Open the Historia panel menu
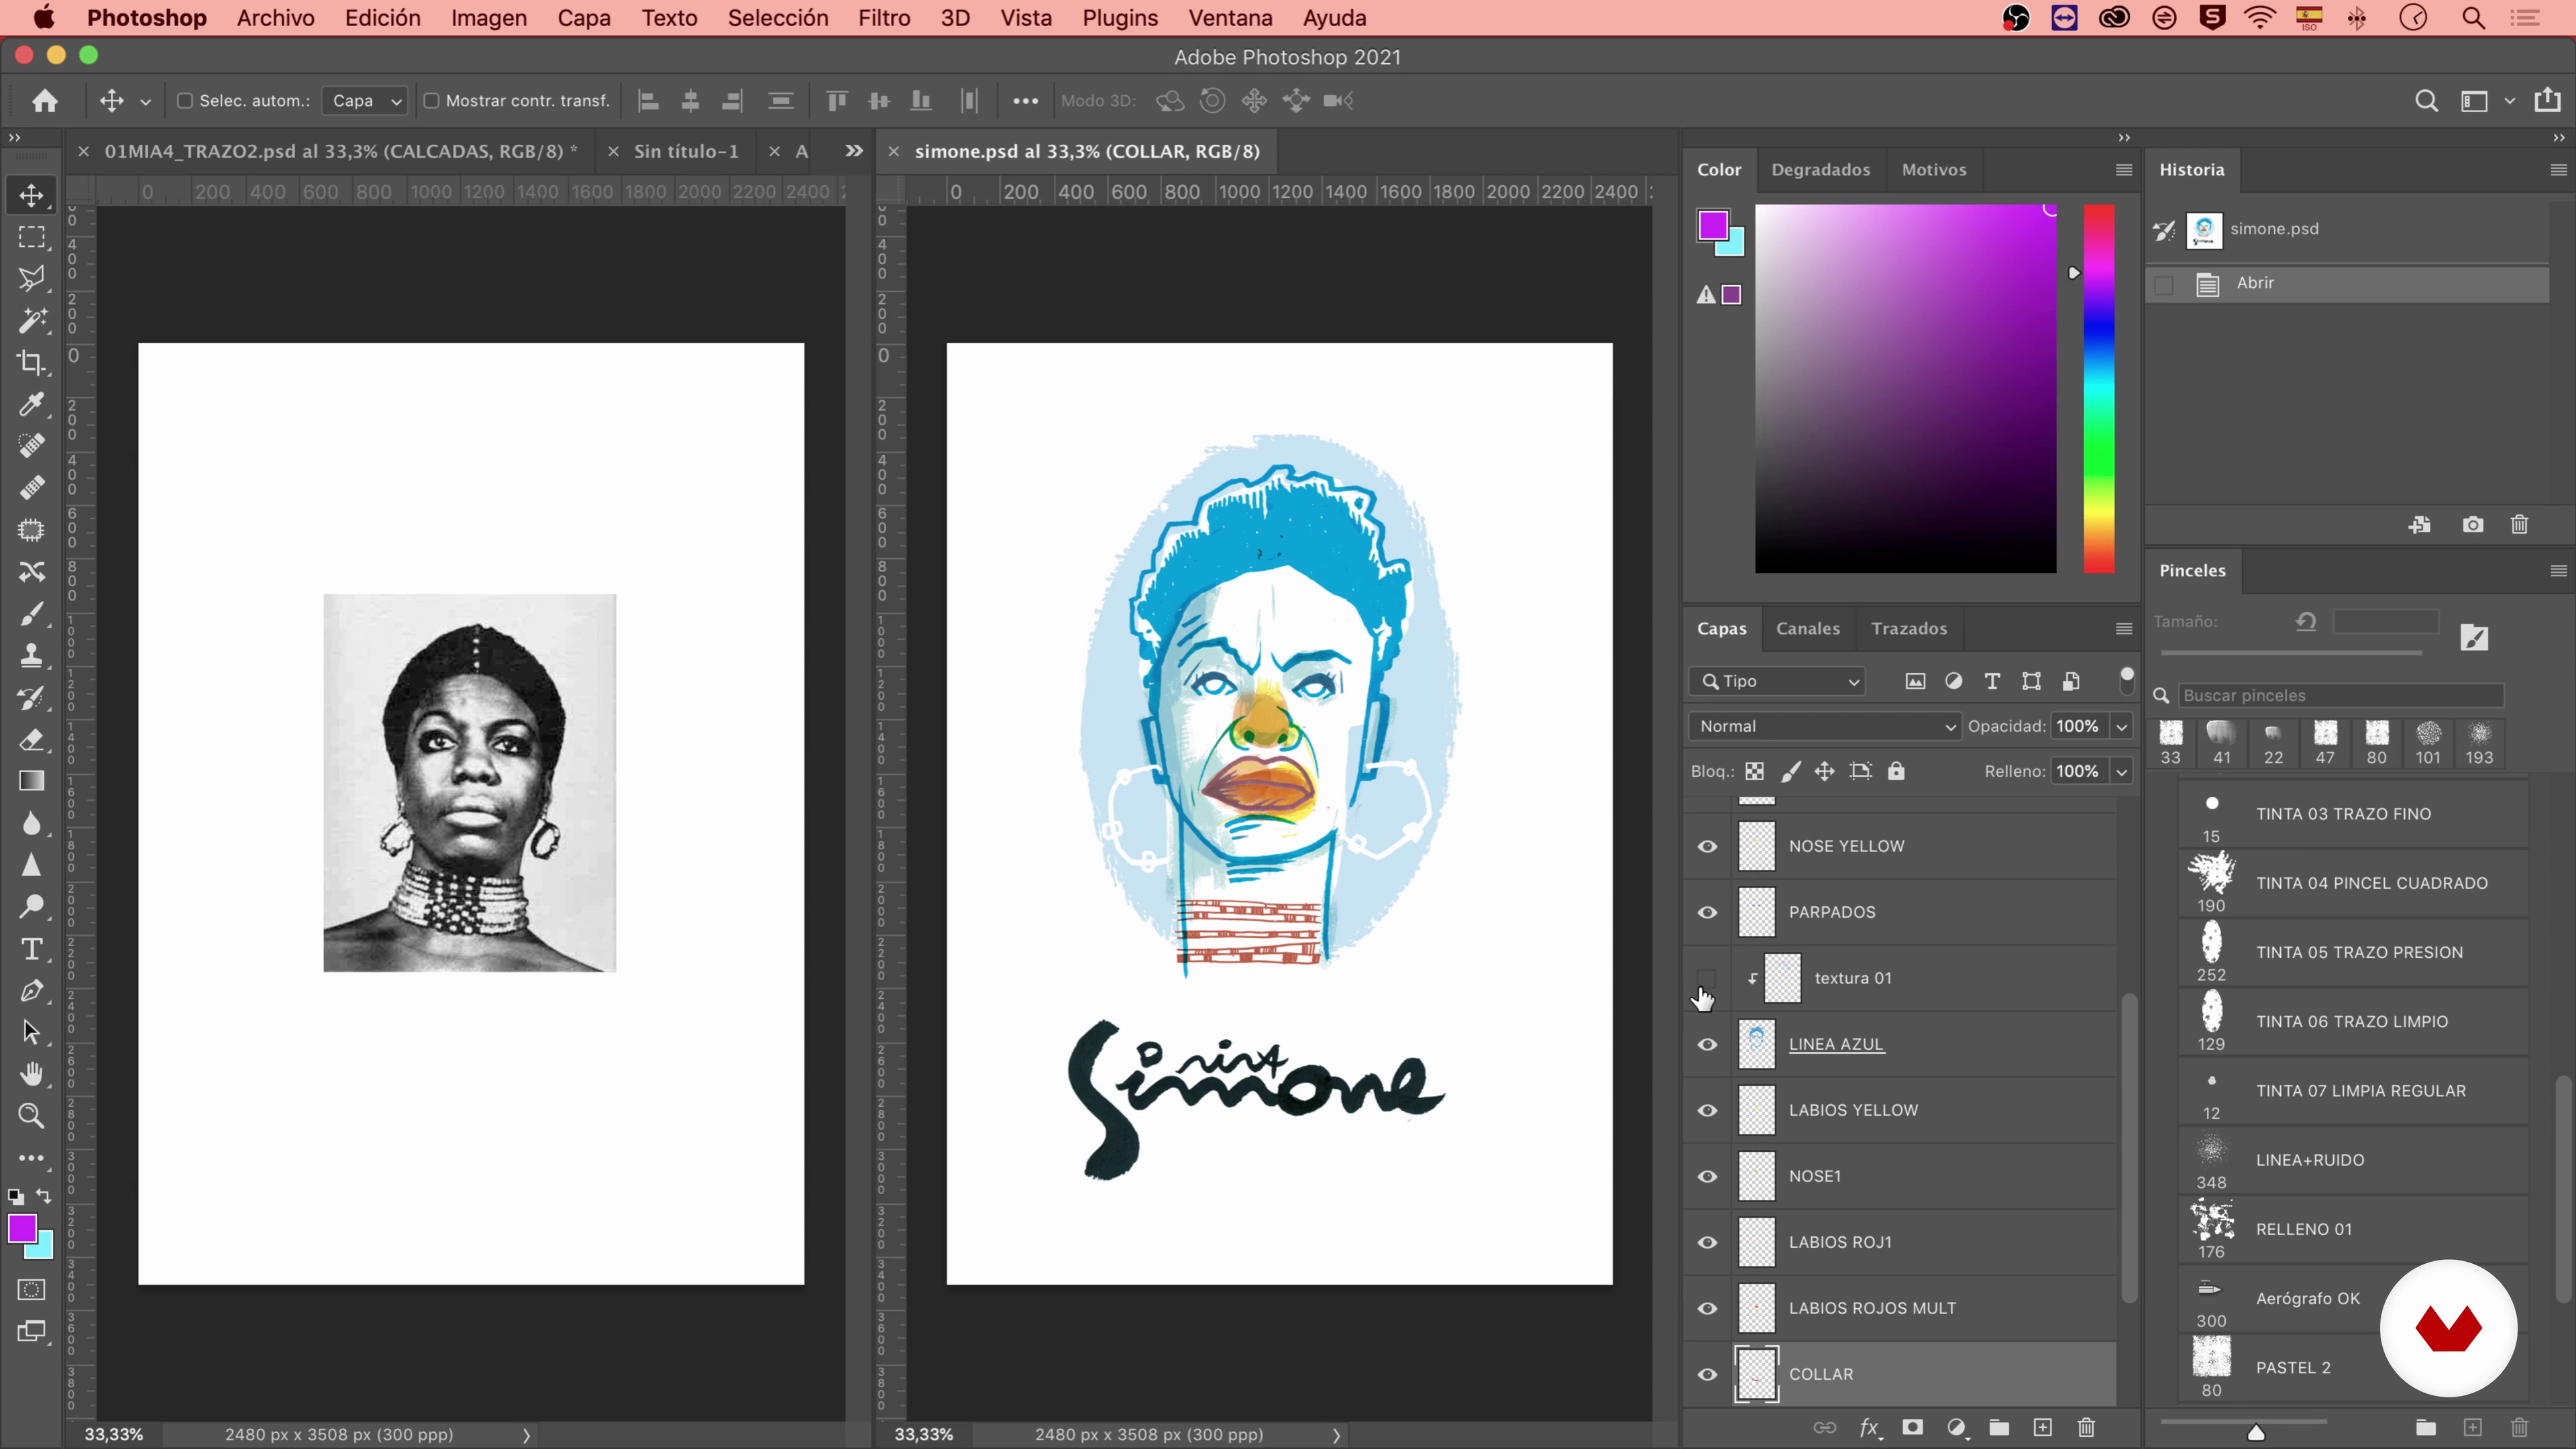The height and width of the screenshot is (1449, 2576). (x=2558, y=170)
